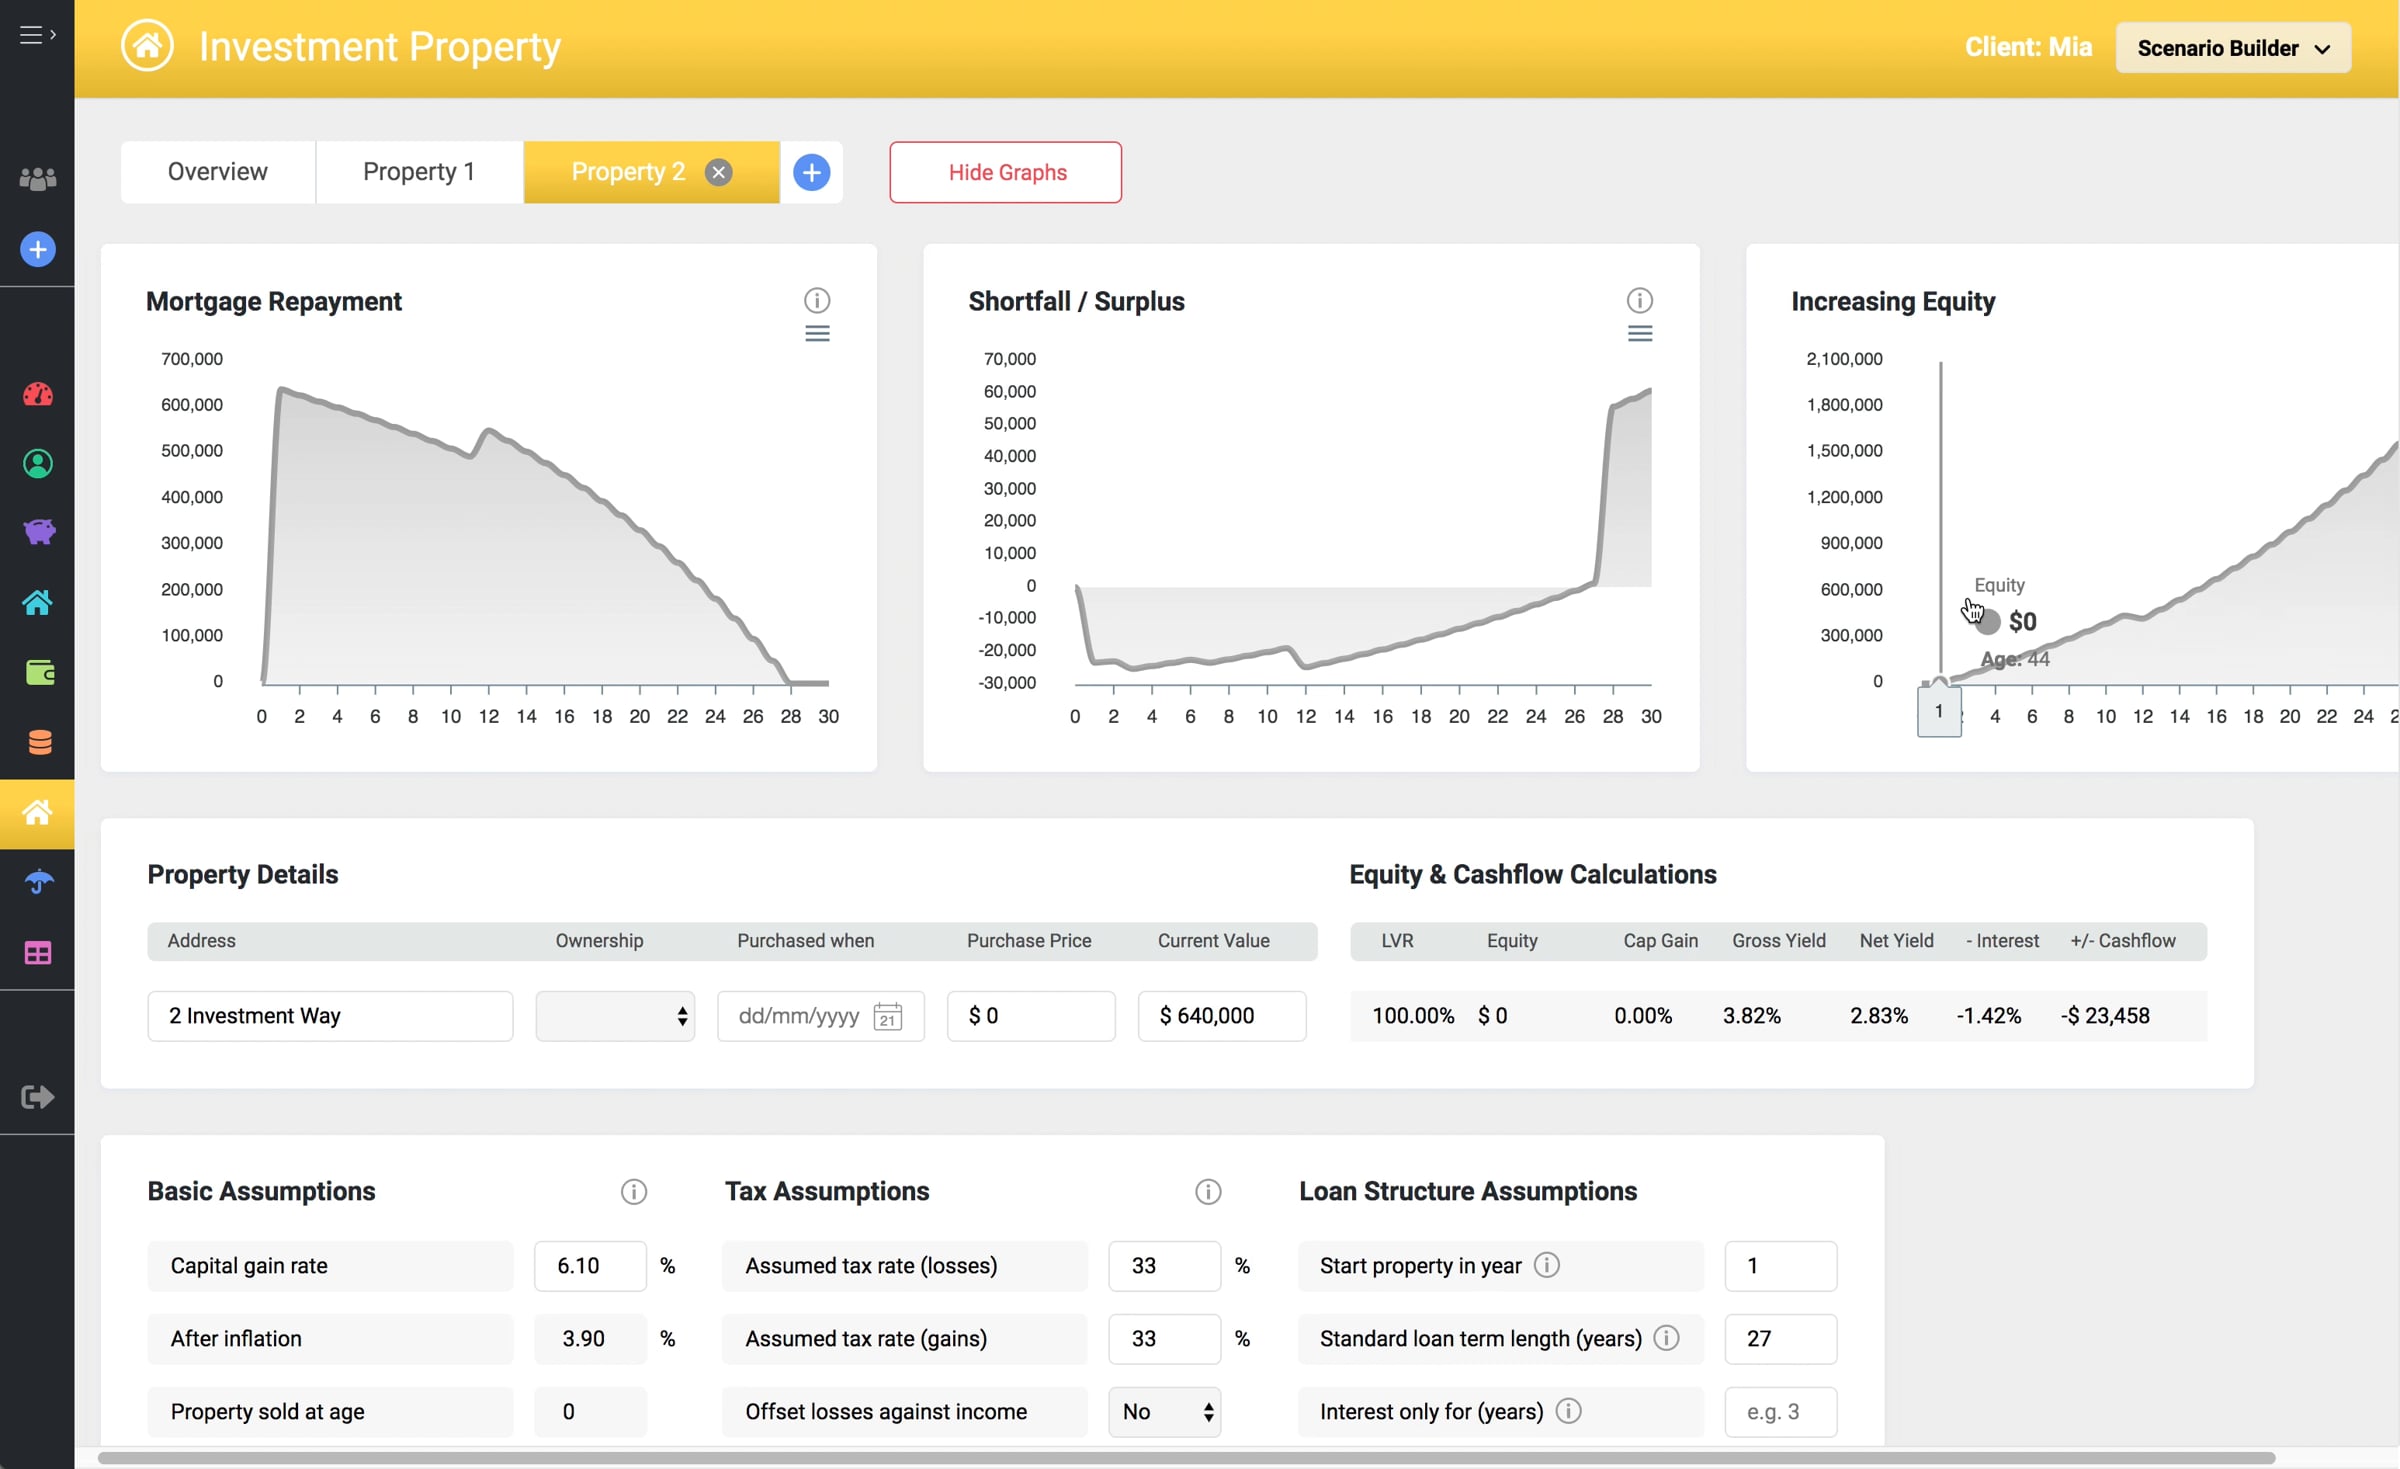Switch to the Property 1 tab
Image resolution: width=2400 pixels, height=1469 pixels.
tap(419, 172)
